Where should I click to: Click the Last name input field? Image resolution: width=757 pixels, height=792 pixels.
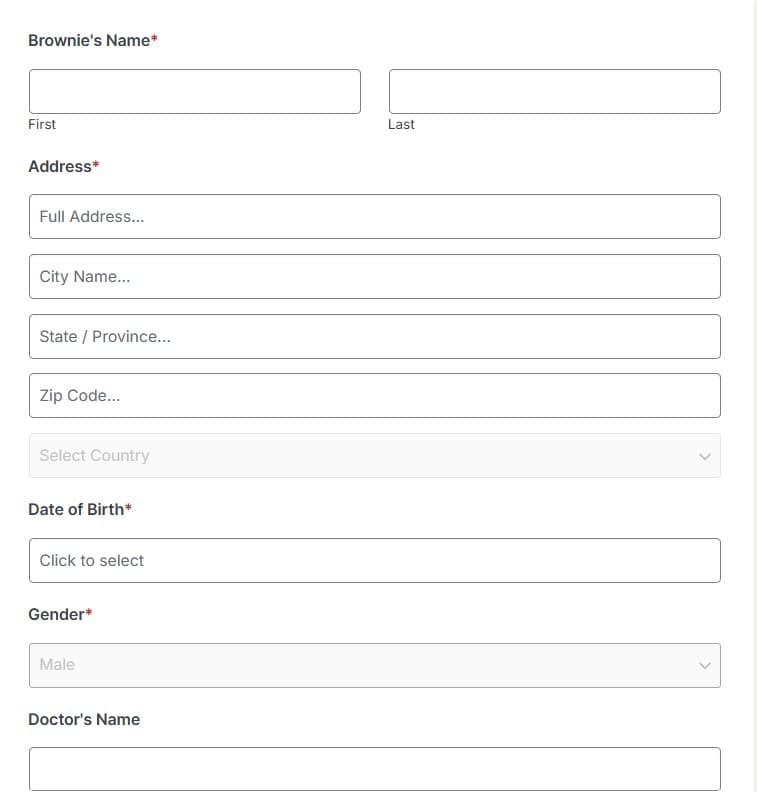[x=554, y=91]
